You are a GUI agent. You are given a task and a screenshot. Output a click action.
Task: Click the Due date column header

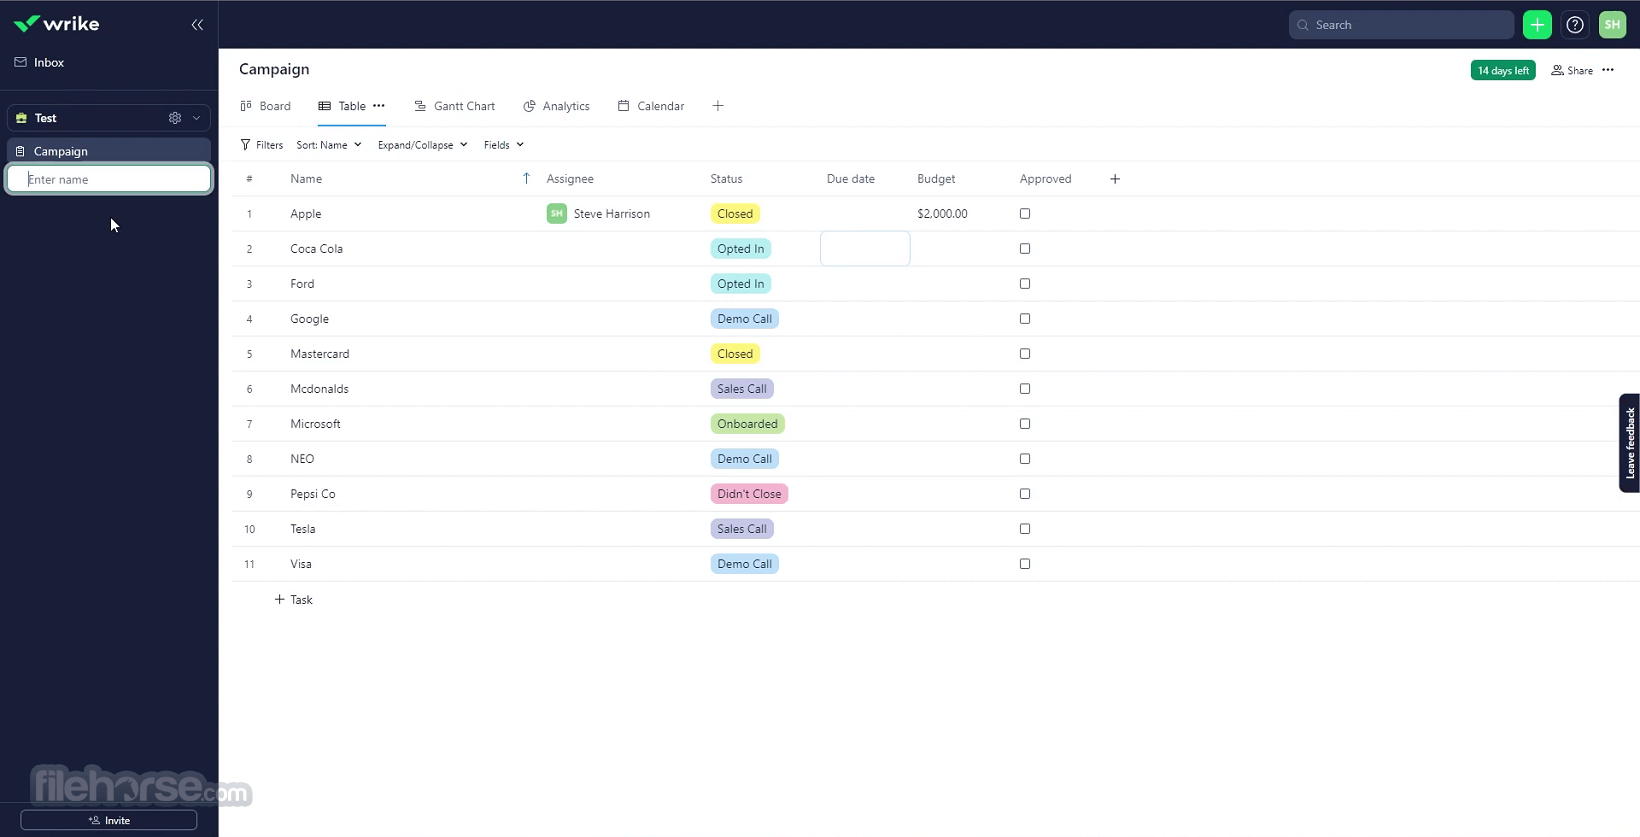coord(851,179)
